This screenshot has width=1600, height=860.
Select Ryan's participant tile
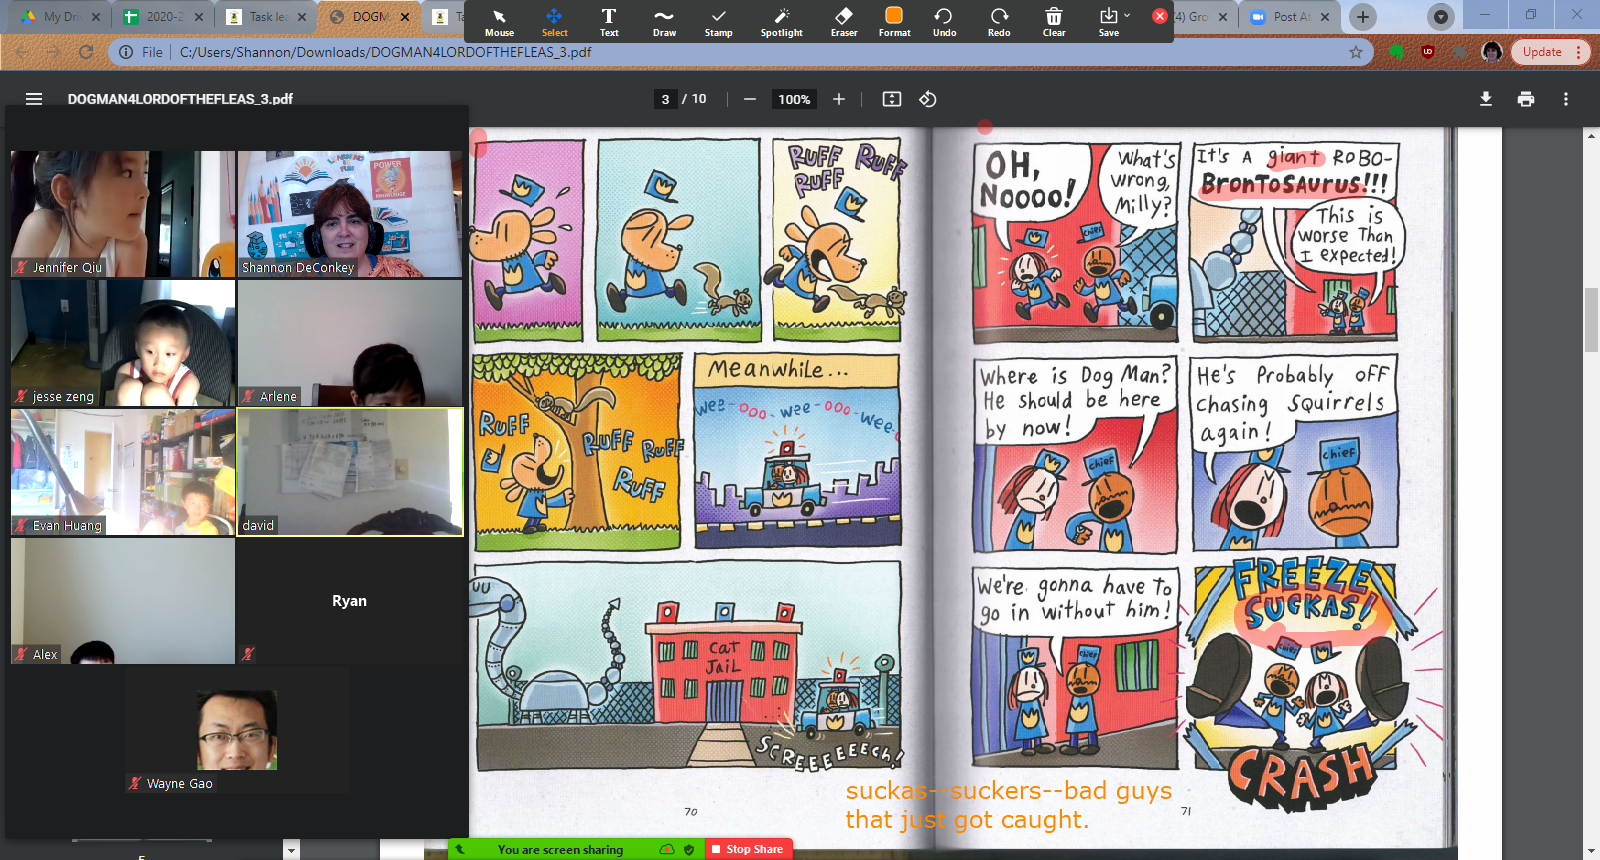[350, 601]
